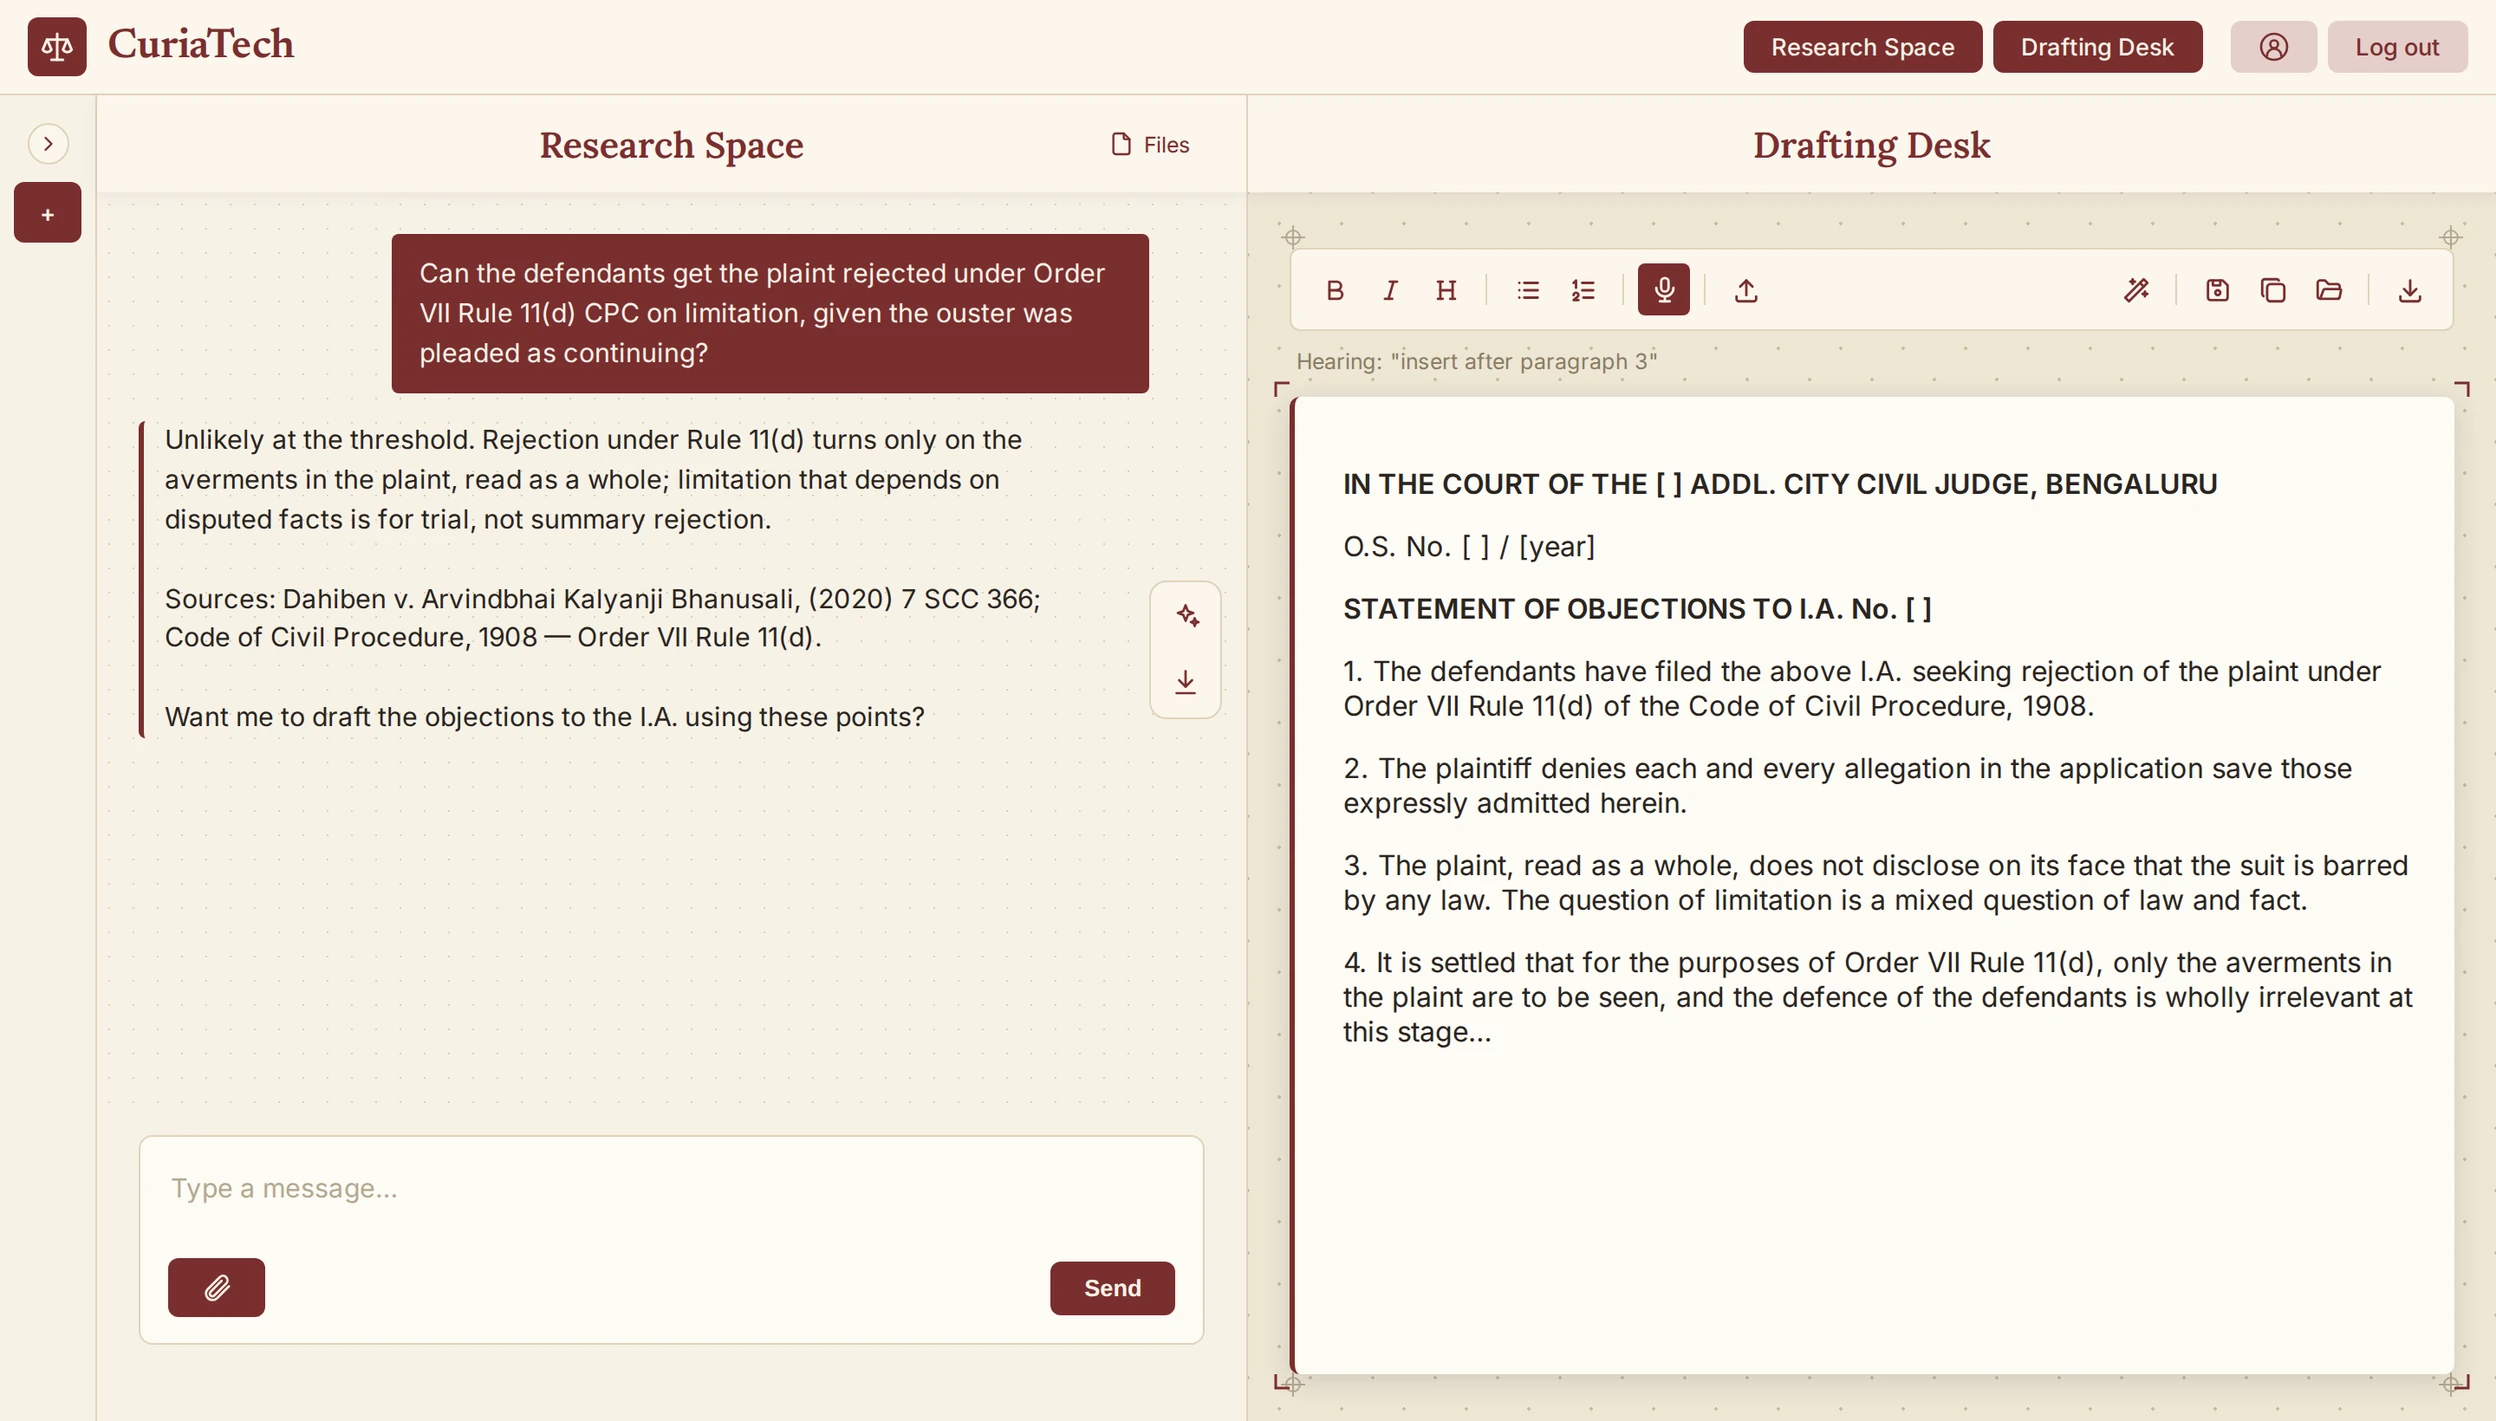The image size is (2496, 1421).
Task: Start a new chat with the plus button
Action: pos(47,213)
